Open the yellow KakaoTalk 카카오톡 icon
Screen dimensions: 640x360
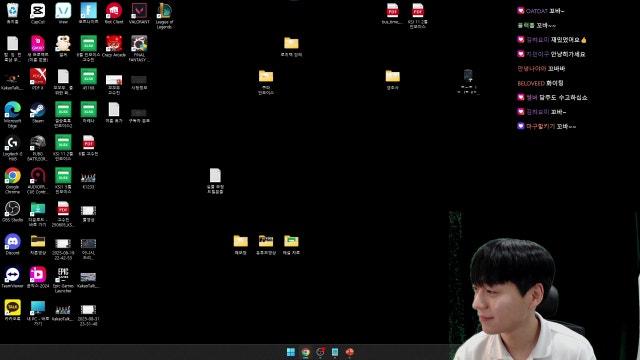(x=13, y=310)
